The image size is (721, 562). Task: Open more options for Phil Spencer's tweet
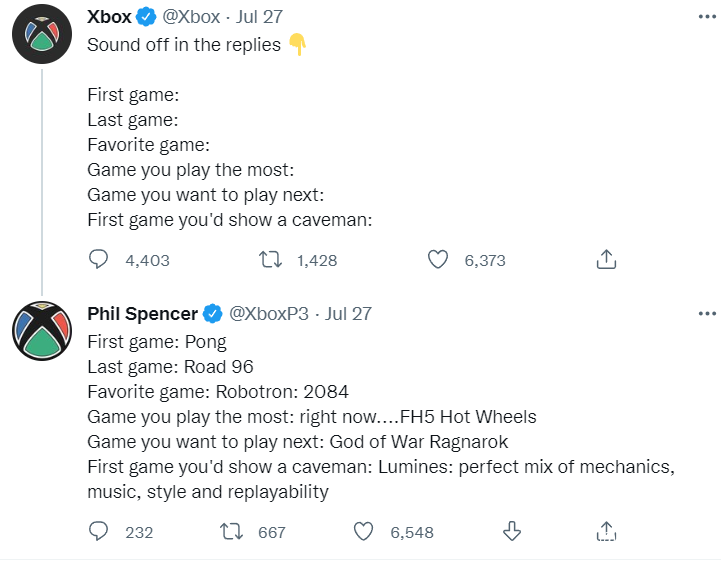tap(706, 314)
